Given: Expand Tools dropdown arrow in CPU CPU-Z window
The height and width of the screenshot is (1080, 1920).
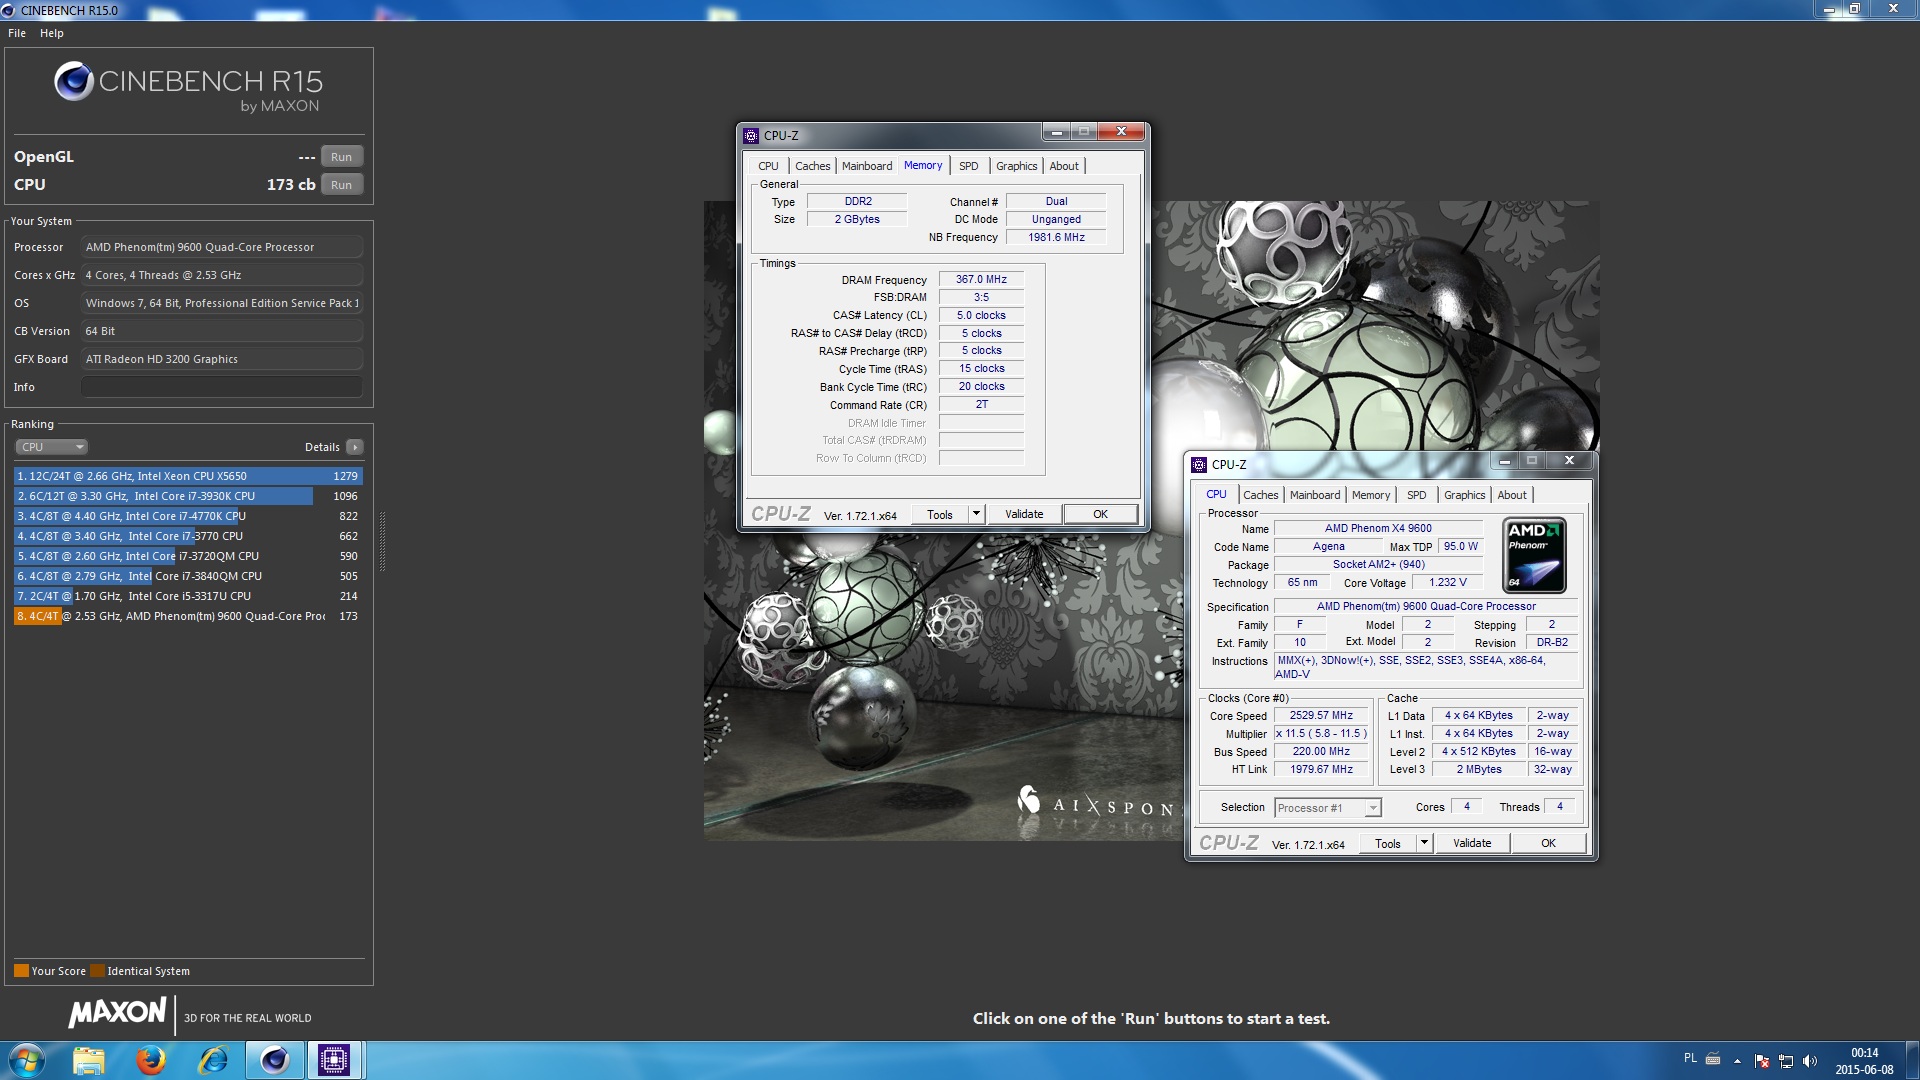Looking at the screenshot, I should (1424, 843).
